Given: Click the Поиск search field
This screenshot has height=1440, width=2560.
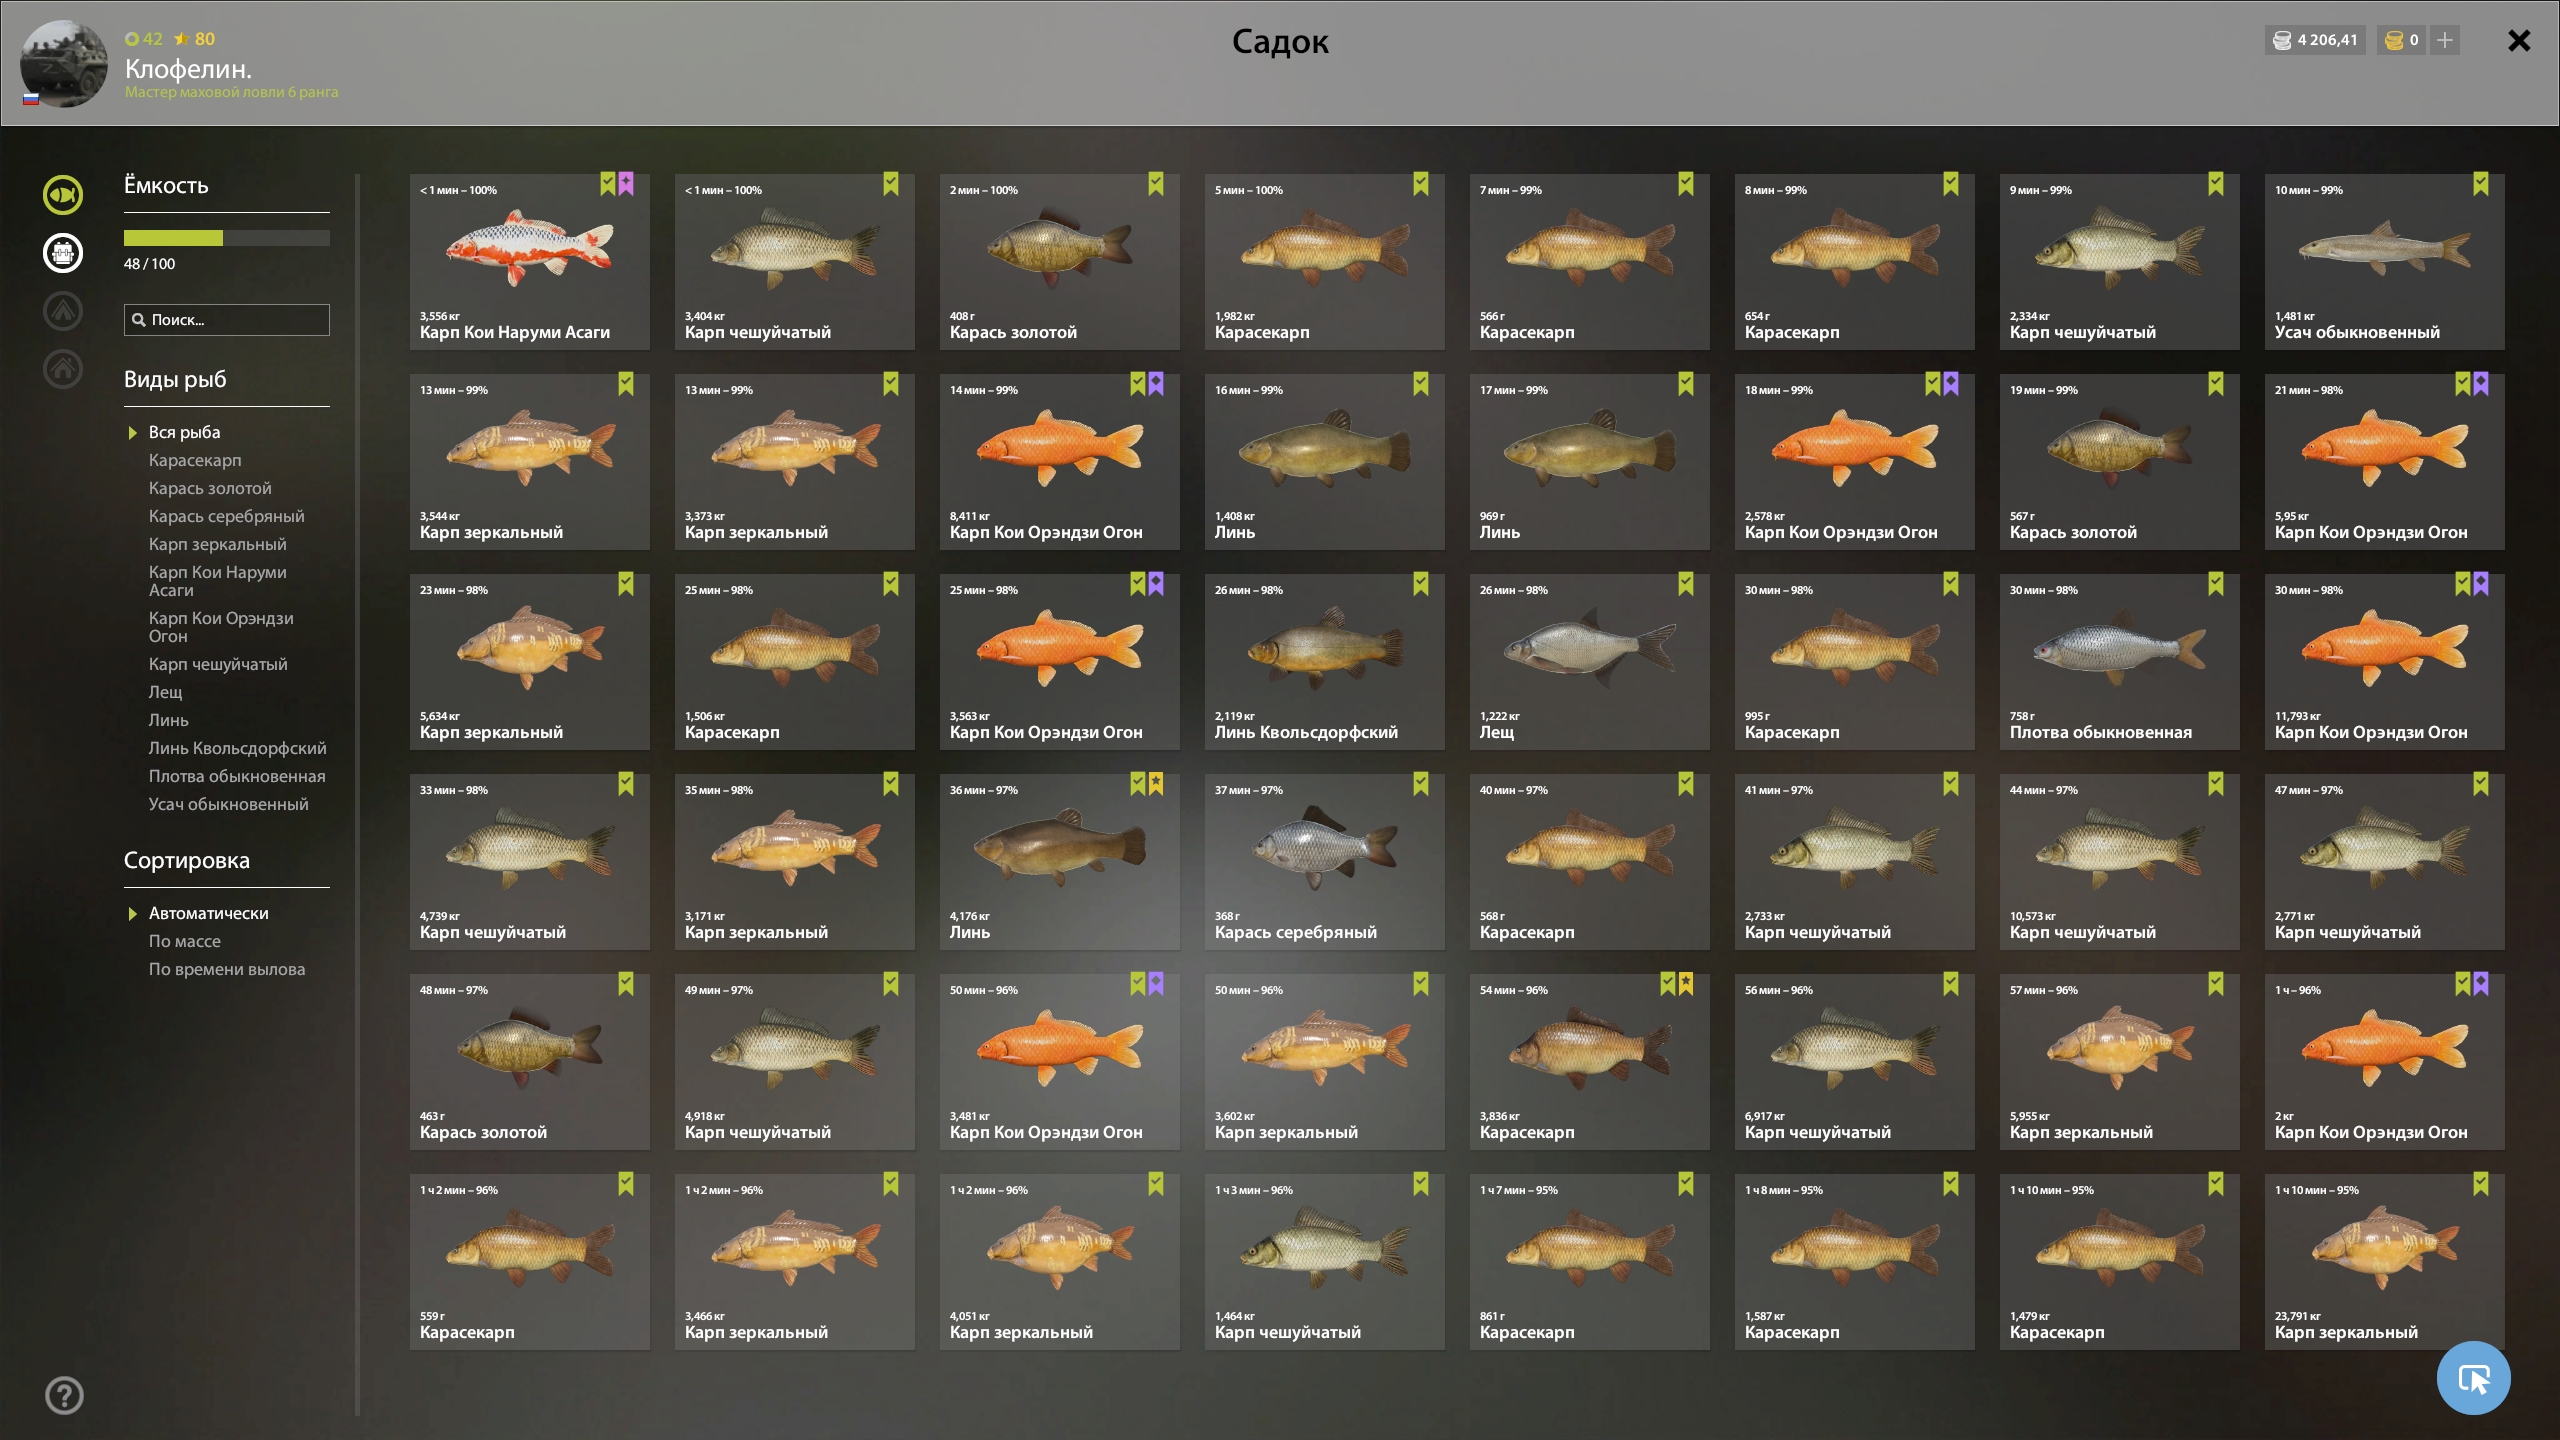Looking at the screenshot, I should (227, 320).
